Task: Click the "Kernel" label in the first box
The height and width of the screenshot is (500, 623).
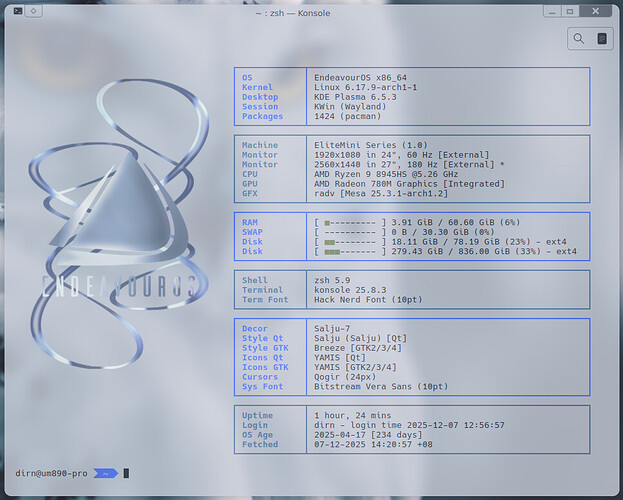Action: click(257, 87)
